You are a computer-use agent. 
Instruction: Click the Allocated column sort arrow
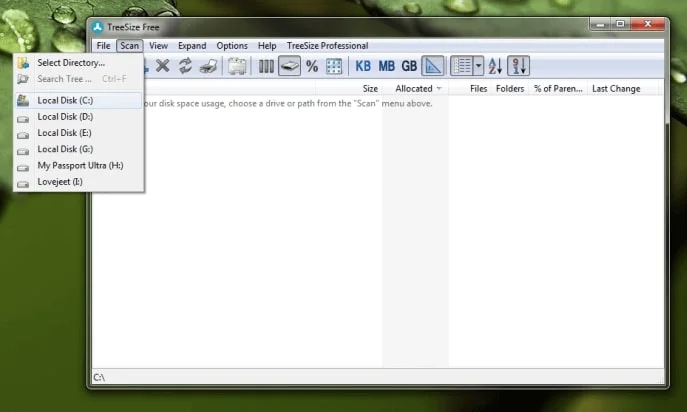439,89
